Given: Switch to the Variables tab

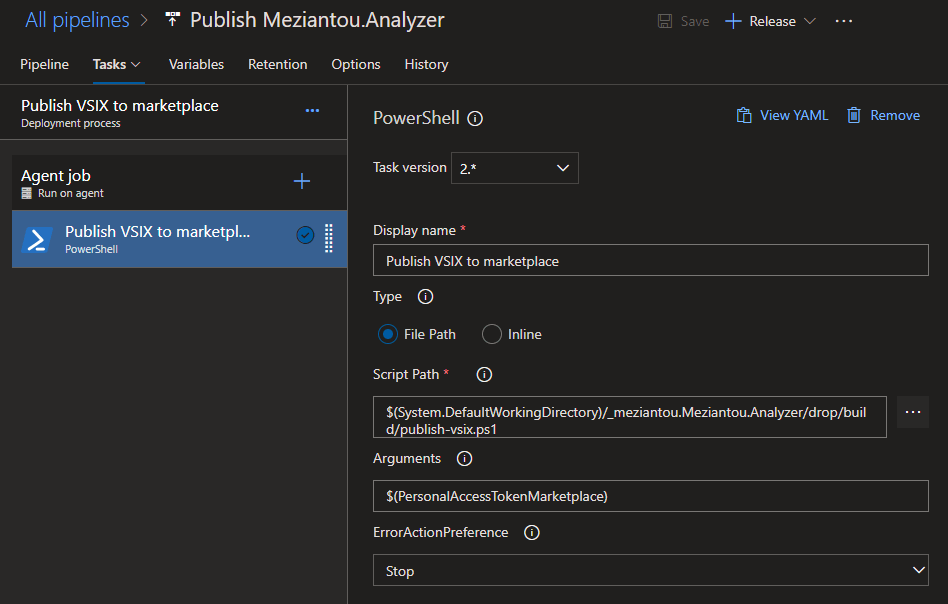Looking at the screenshot, I should point(196,64).
